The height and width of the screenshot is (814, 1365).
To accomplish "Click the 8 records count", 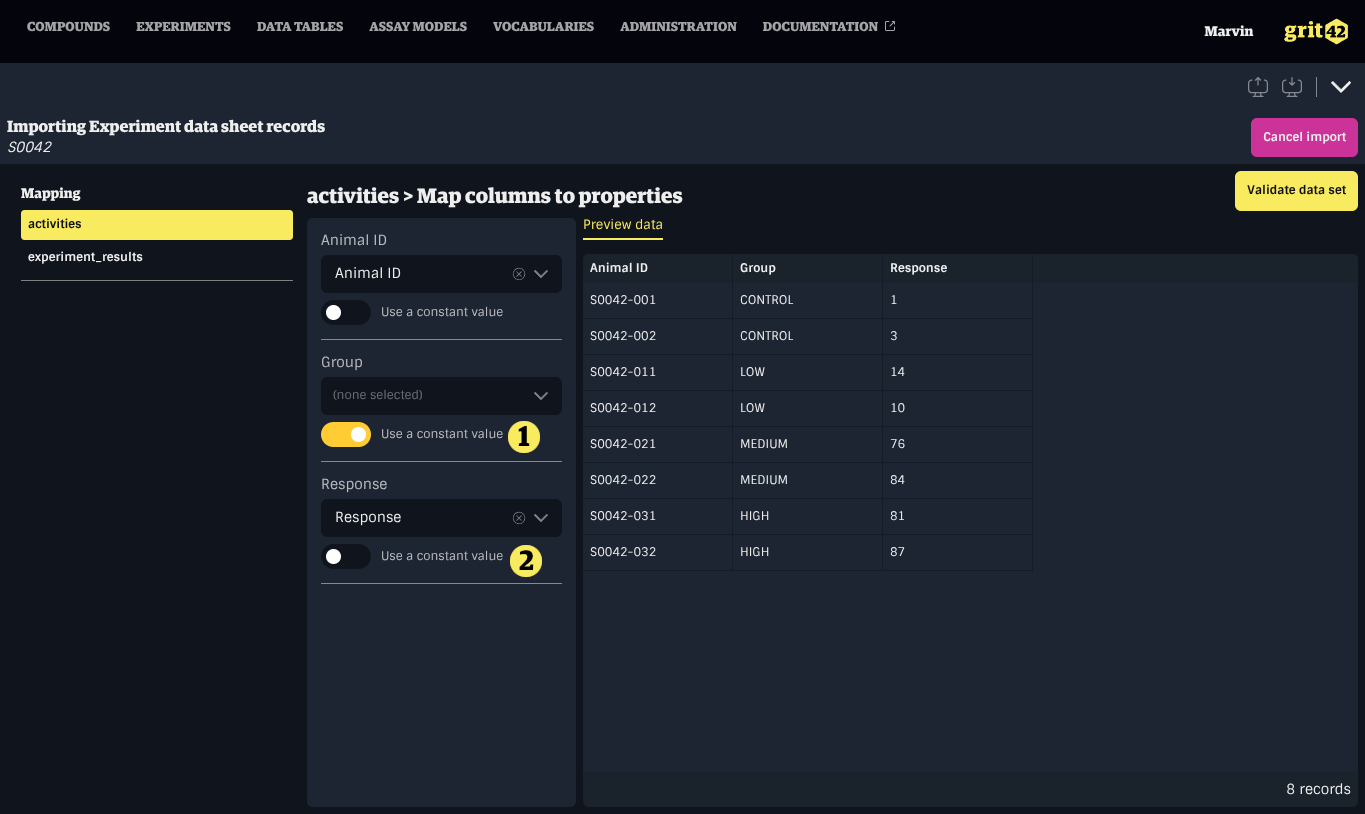I will [1318, 789].
